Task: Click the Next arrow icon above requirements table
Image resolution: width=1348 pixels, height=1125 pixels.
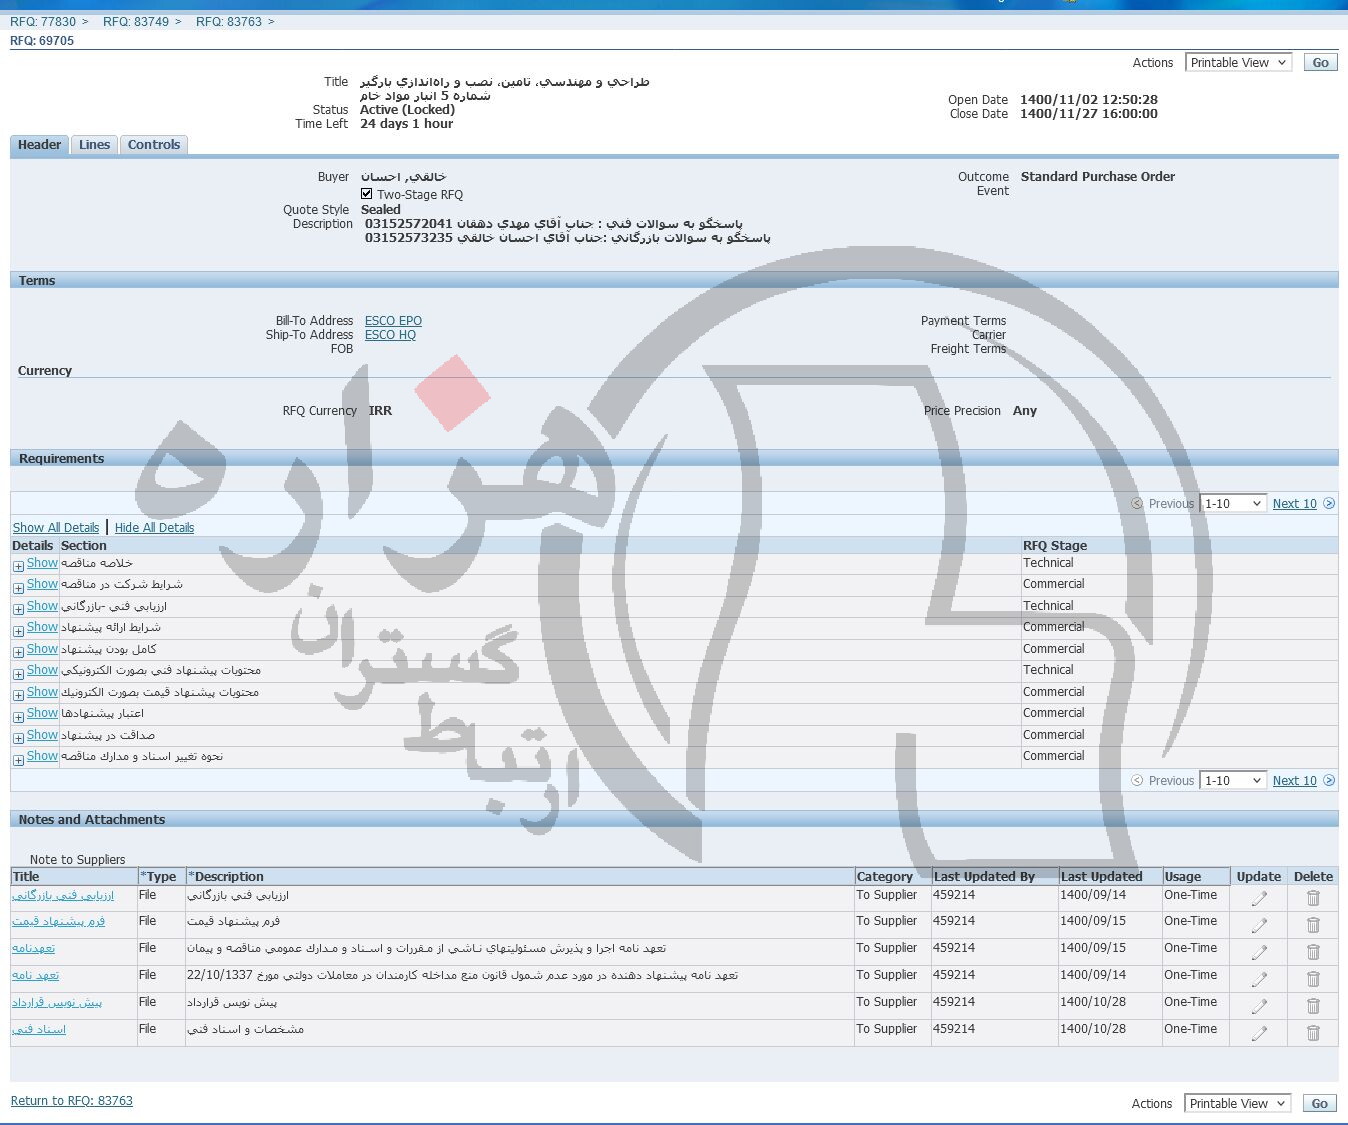Action: point(1329,504)
